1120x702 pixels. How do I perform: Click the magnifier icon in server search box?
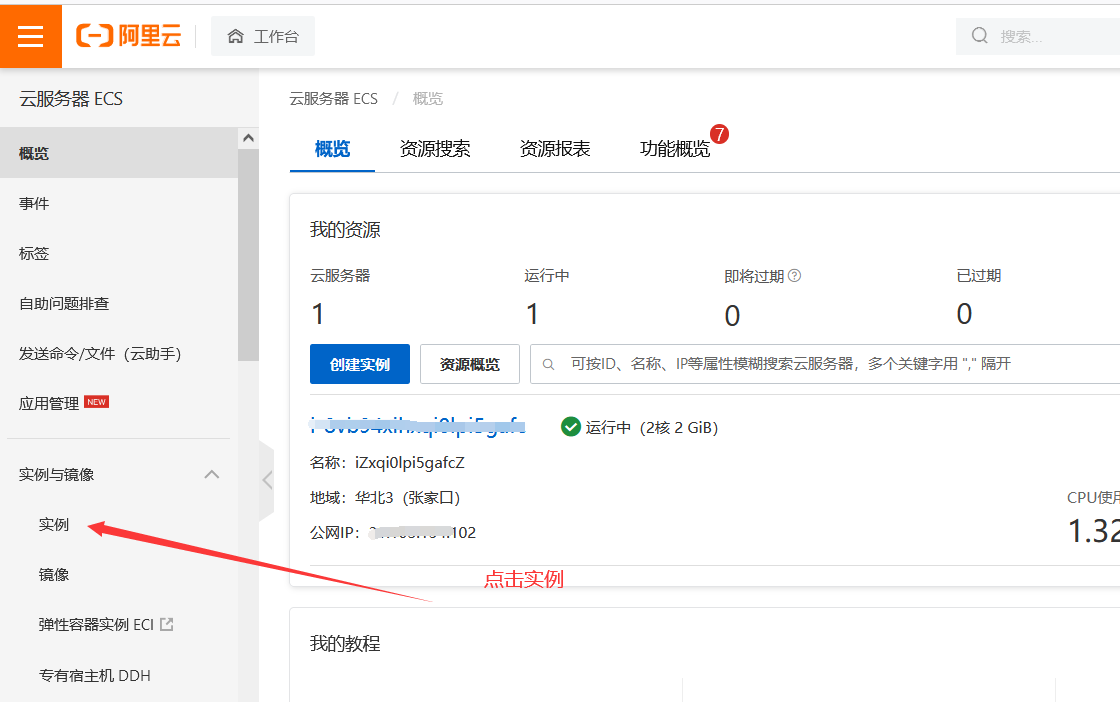(x=549, y=364)
